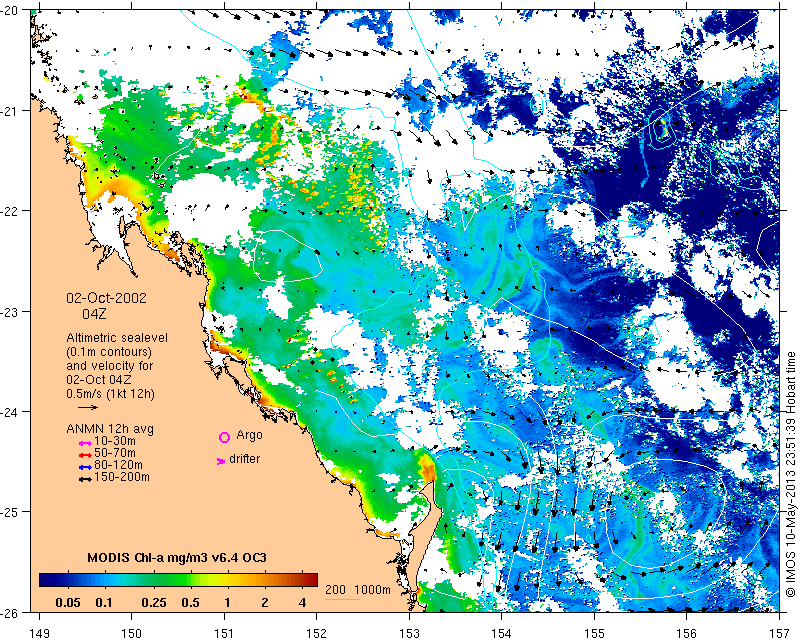
Task: Click the IMOS copyright timestamp text
Action: click(790, 474)
